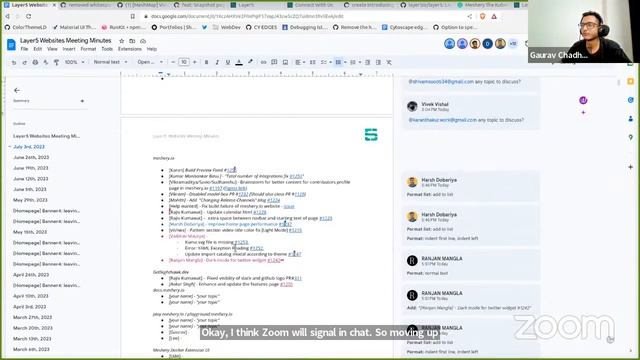Click the Google Maps side panel icon
The height and width of the screenshot is (360, 640).
[x=631, y=137]
